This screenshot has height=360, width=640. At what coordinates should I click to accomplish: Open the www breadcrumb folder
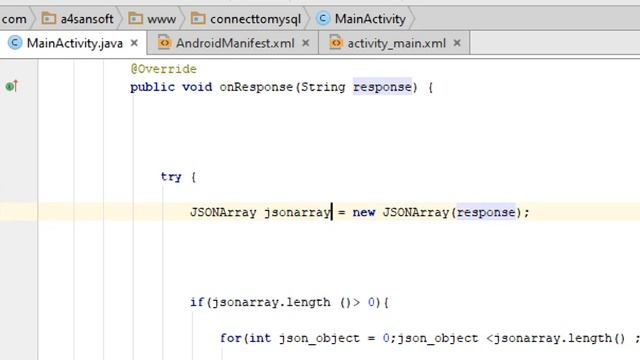152,19
